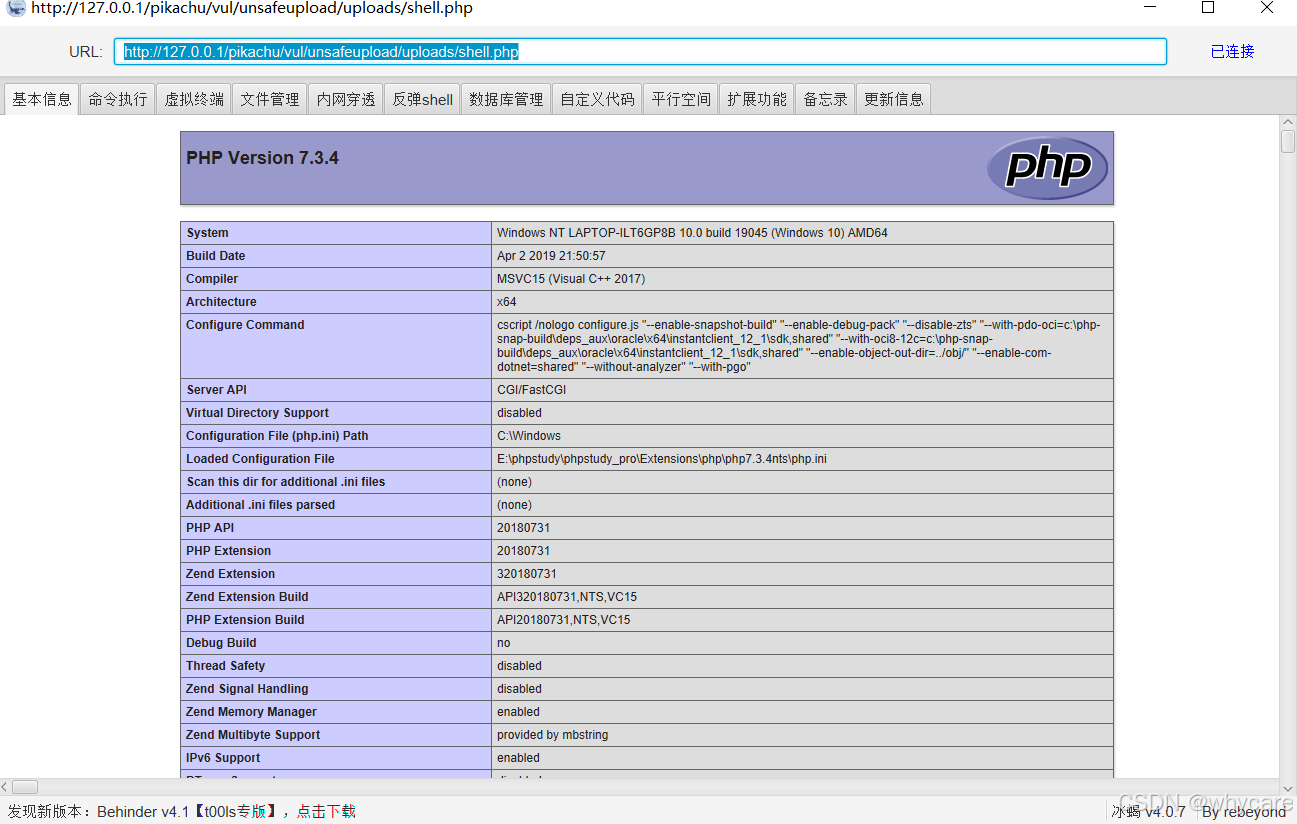
Task: Click the PHP logo image
Action: (1047, 167)
